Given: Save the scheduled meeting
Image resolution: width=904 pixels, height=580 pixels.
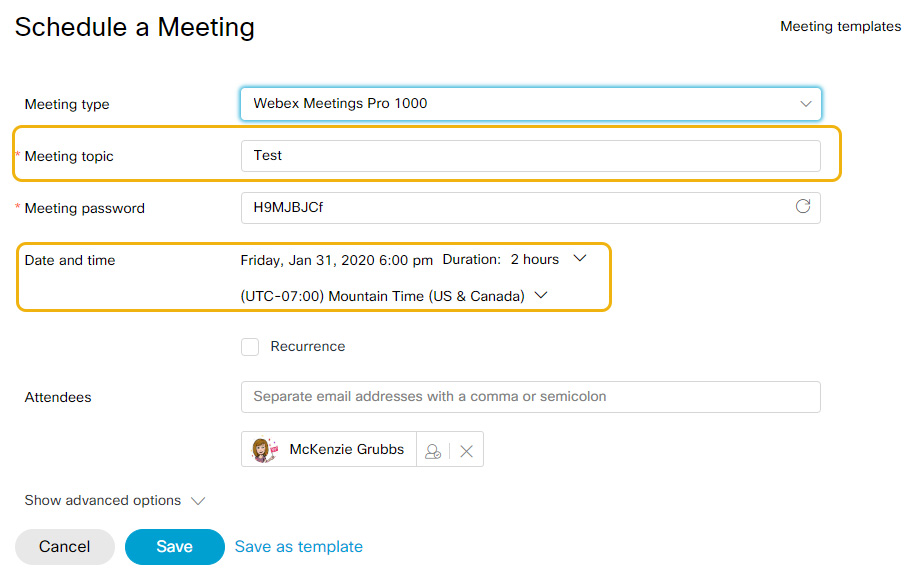Looking at the screenshot, I should tap(174, 547).
